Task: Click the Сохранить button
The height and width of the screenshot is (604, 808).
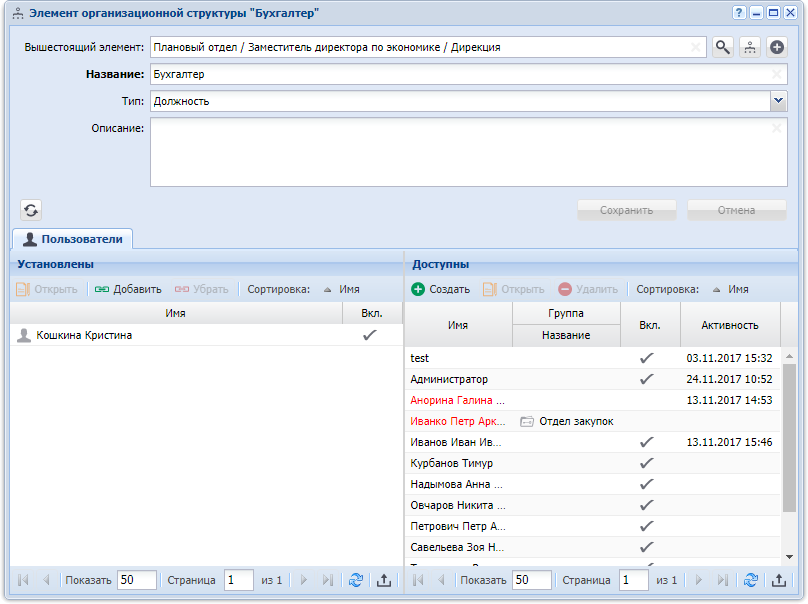Action: 627,210
